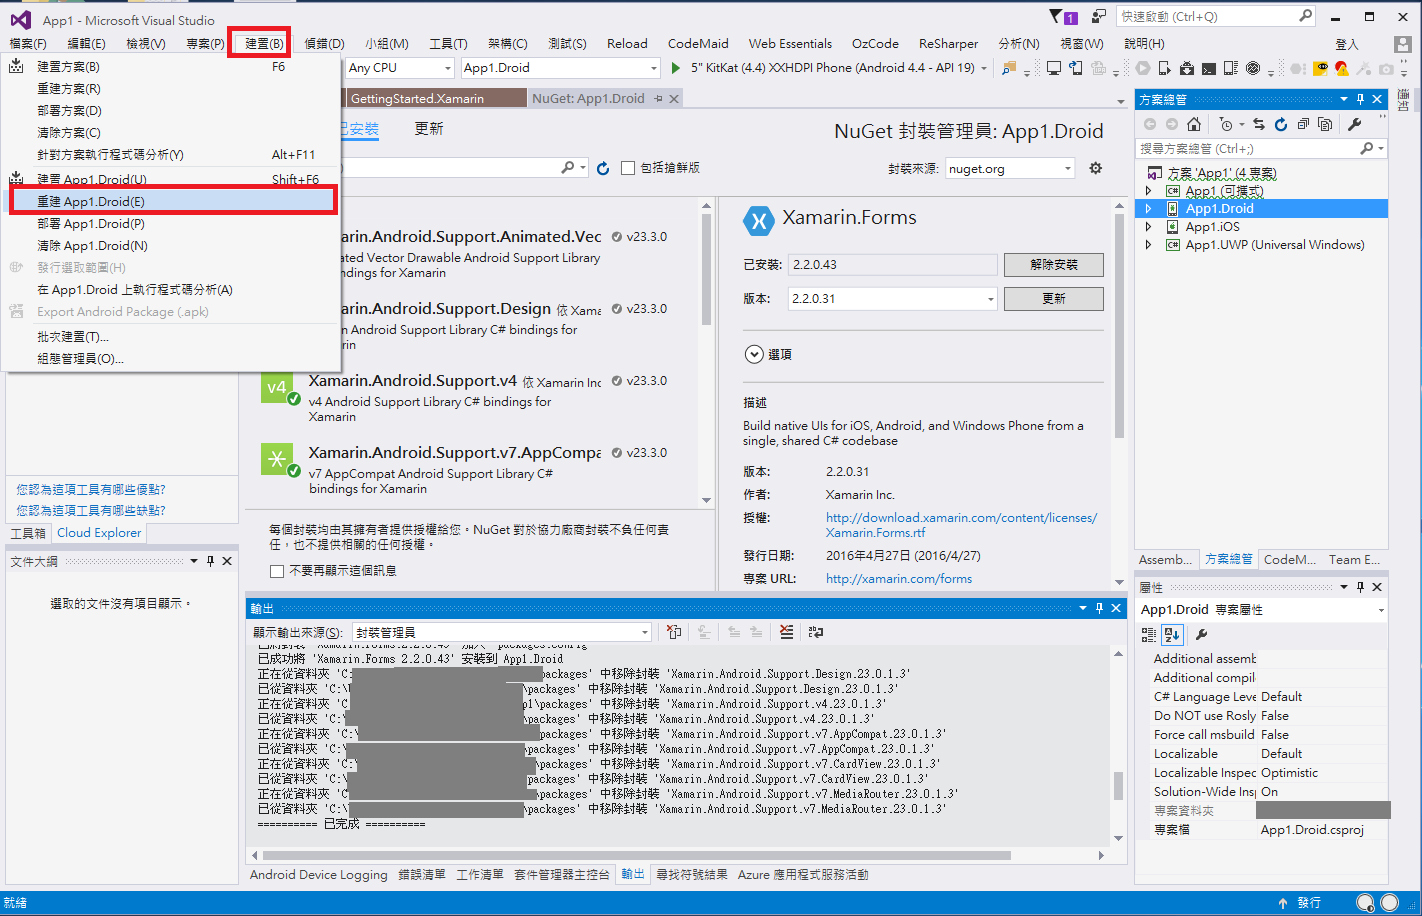Click the Xamarin.Forms package logo icon

click(x=759, y=221)
